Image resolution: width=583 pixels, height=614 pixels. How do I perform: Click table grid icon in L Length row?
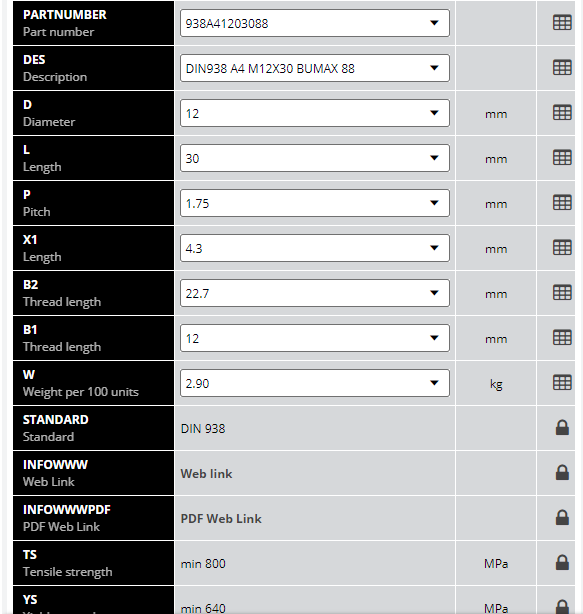(x=562, y=158)
